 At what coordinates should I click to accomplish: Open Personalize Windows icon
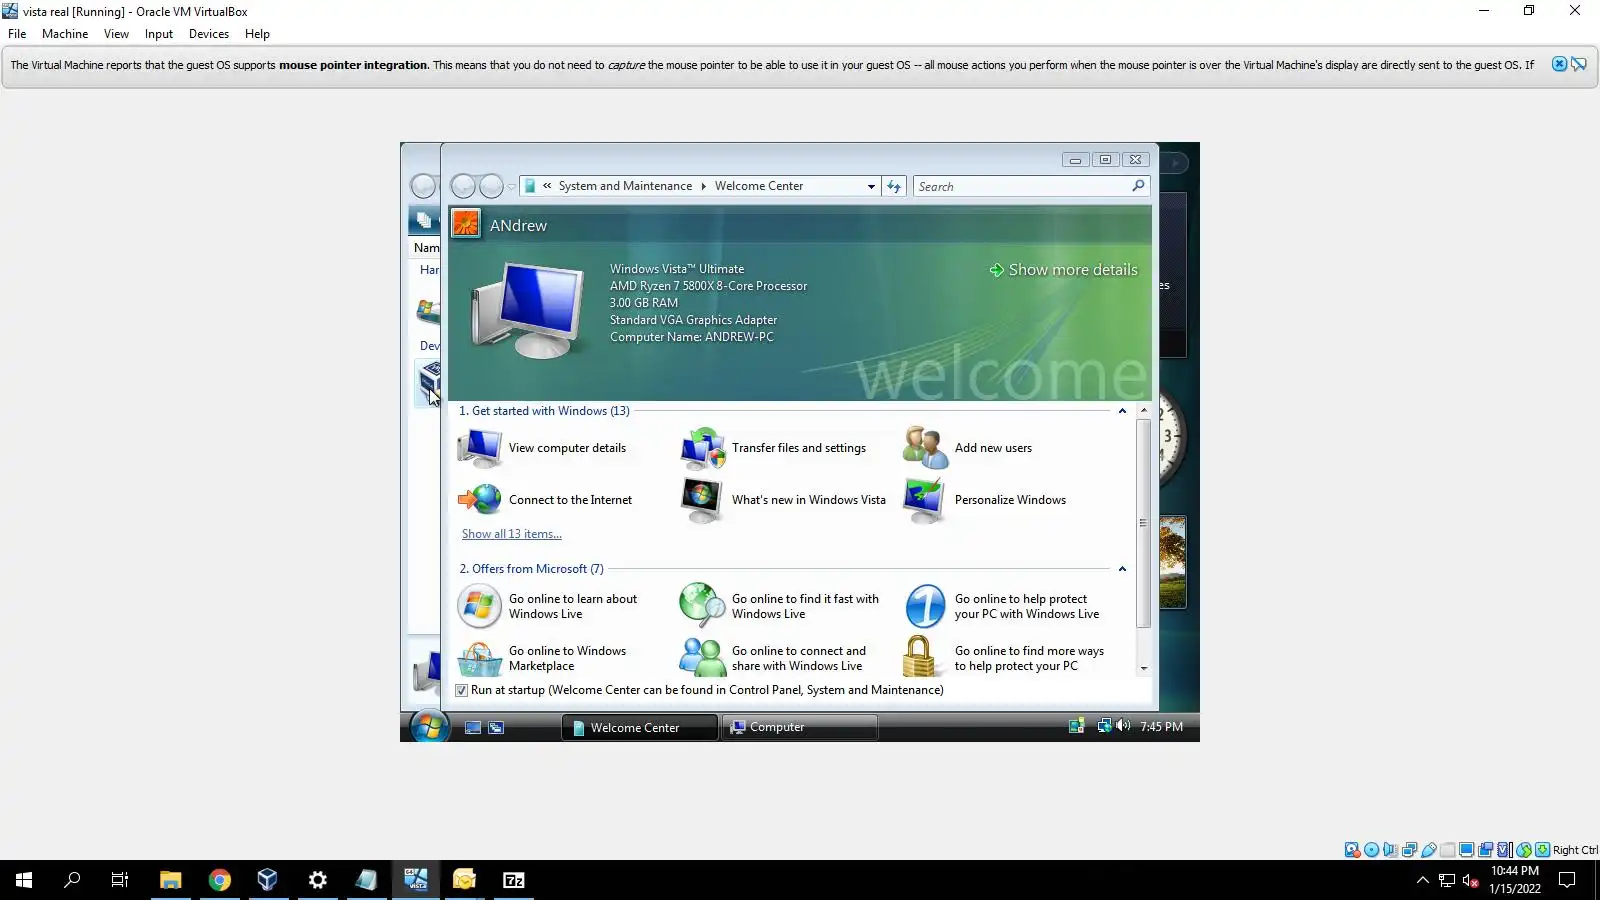[x=925, y=500]
